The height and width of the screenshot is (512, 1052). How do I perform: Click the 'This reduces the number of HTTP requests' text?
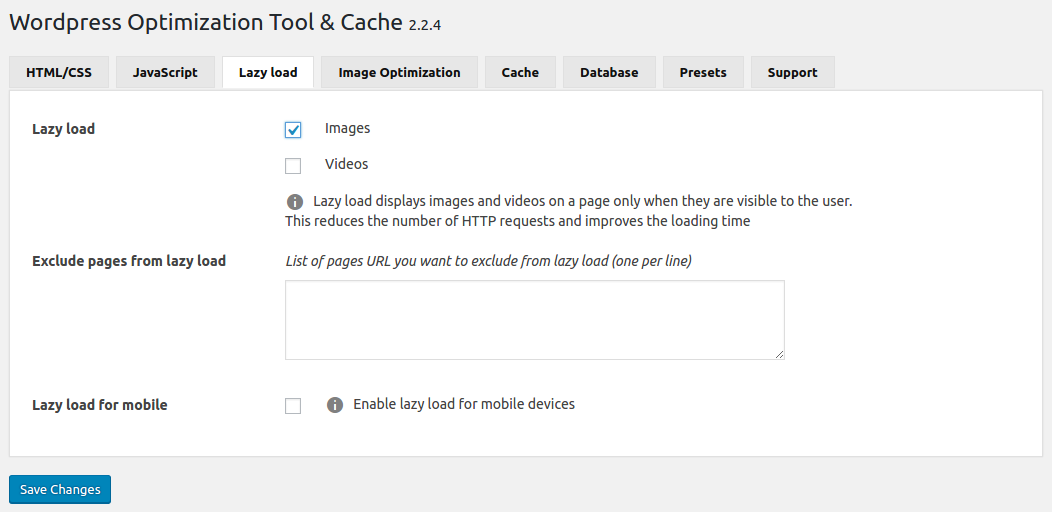pos(517,221)
